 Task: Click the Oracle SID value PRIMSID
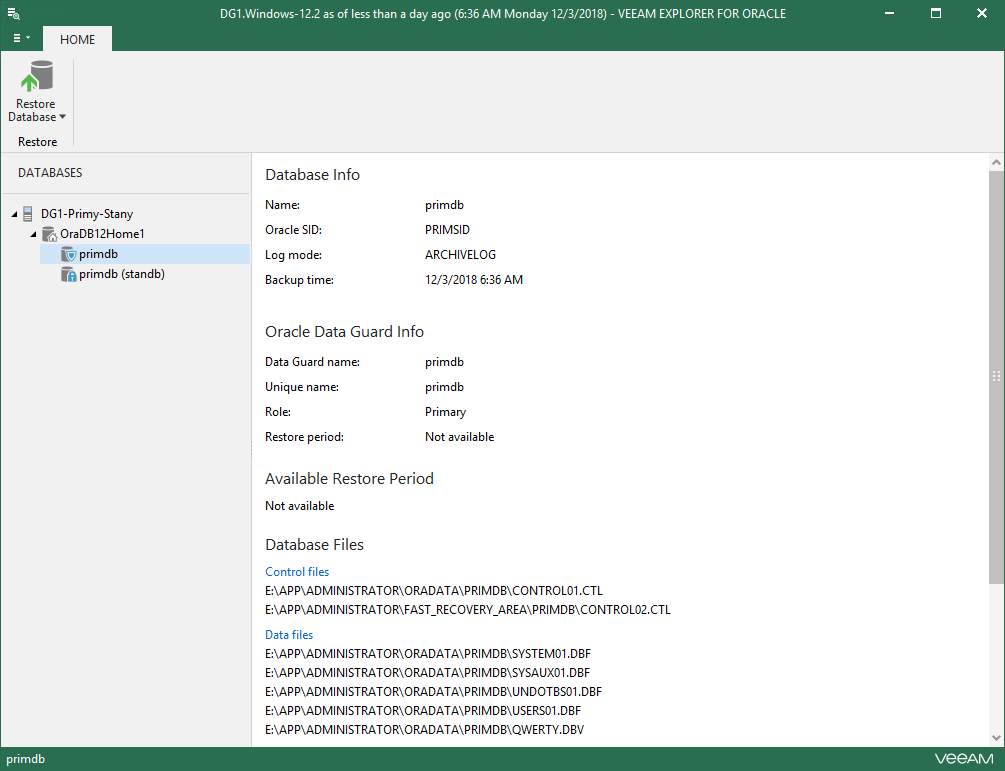coord(447,229)
